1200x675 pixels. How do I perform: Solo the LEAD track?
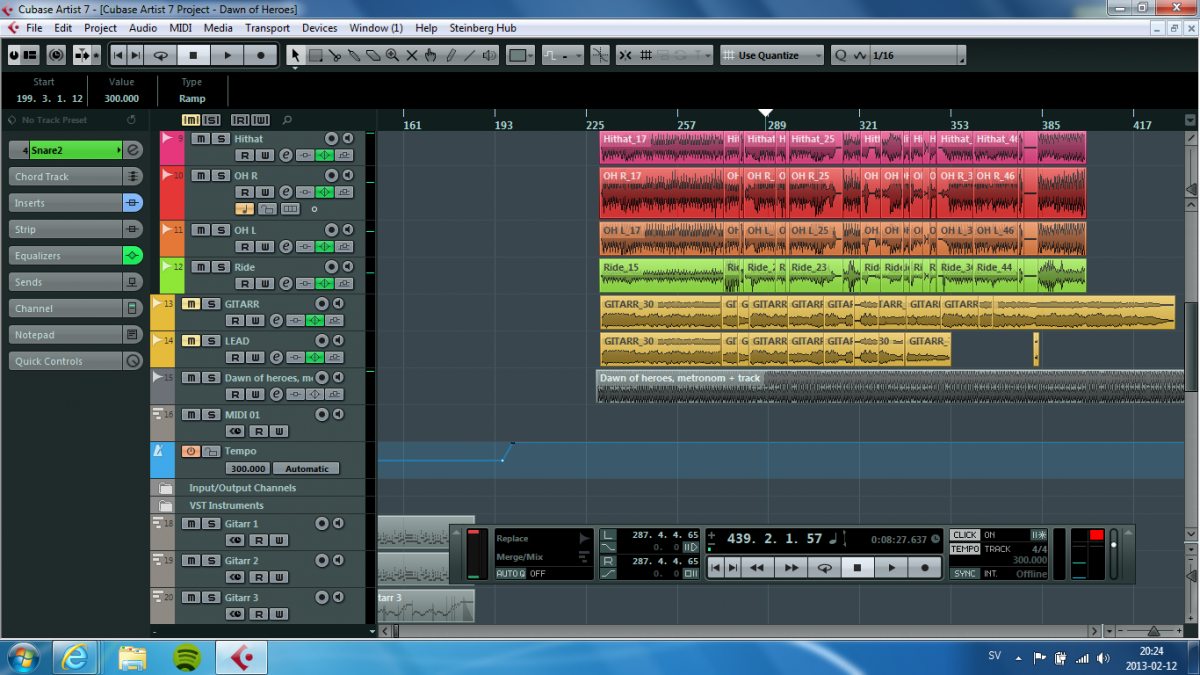(x=211, y=341)
